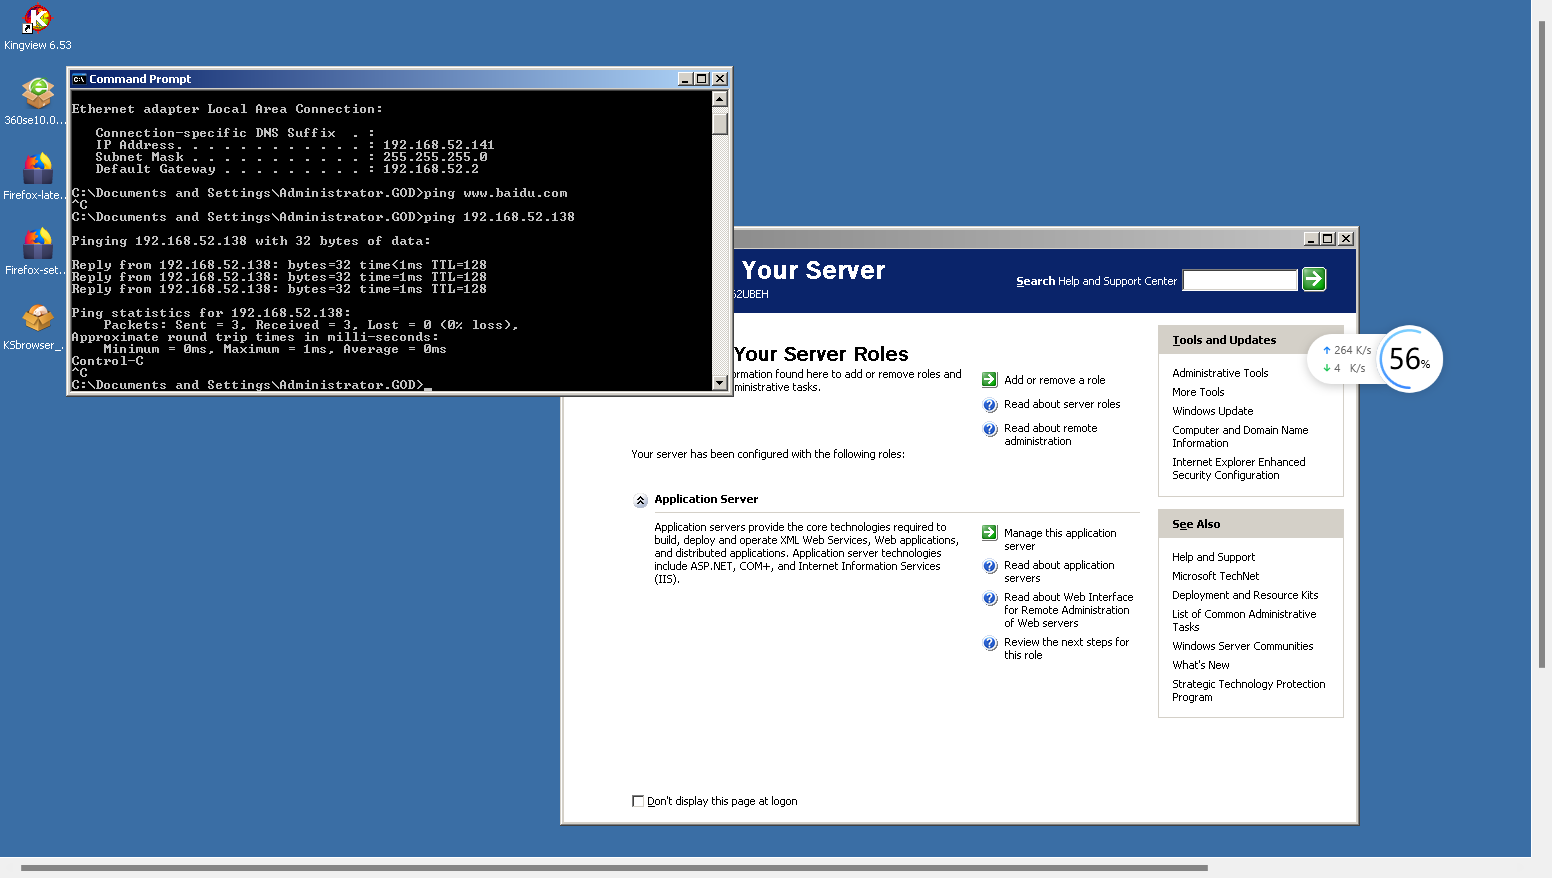The width and height of the screenshot is (1552, 878).
Task: Click the bottom horizontal scrollbar
Action: [x=614, y=868]
